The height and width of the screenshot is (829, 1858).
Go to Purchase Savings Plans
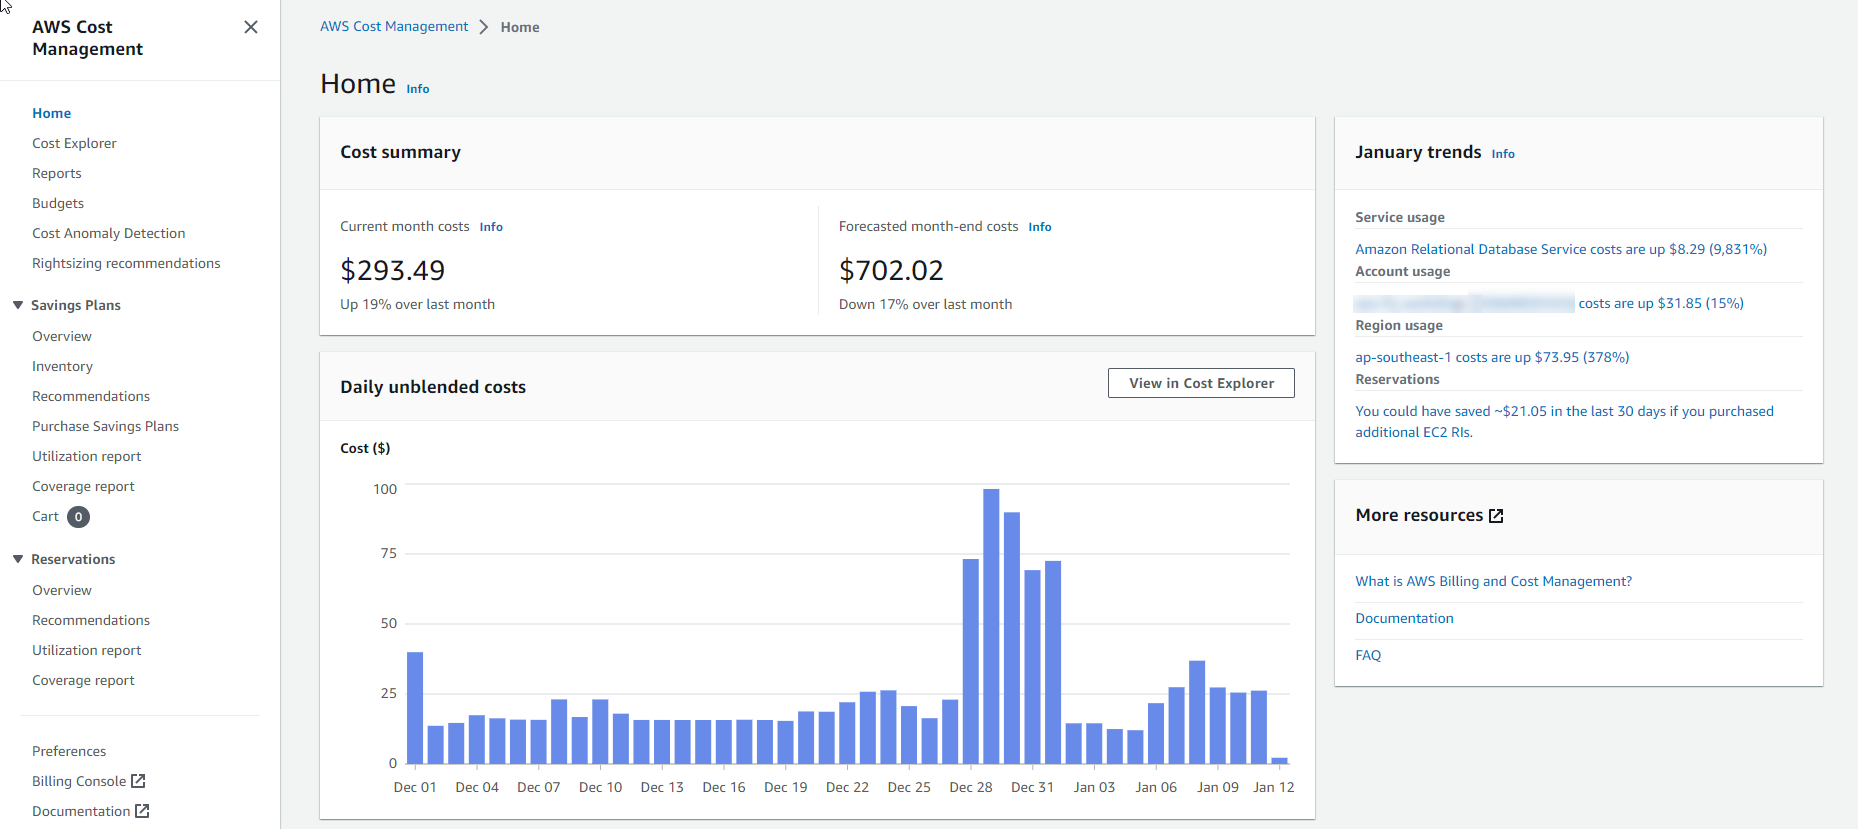click(x=105, y=426)
